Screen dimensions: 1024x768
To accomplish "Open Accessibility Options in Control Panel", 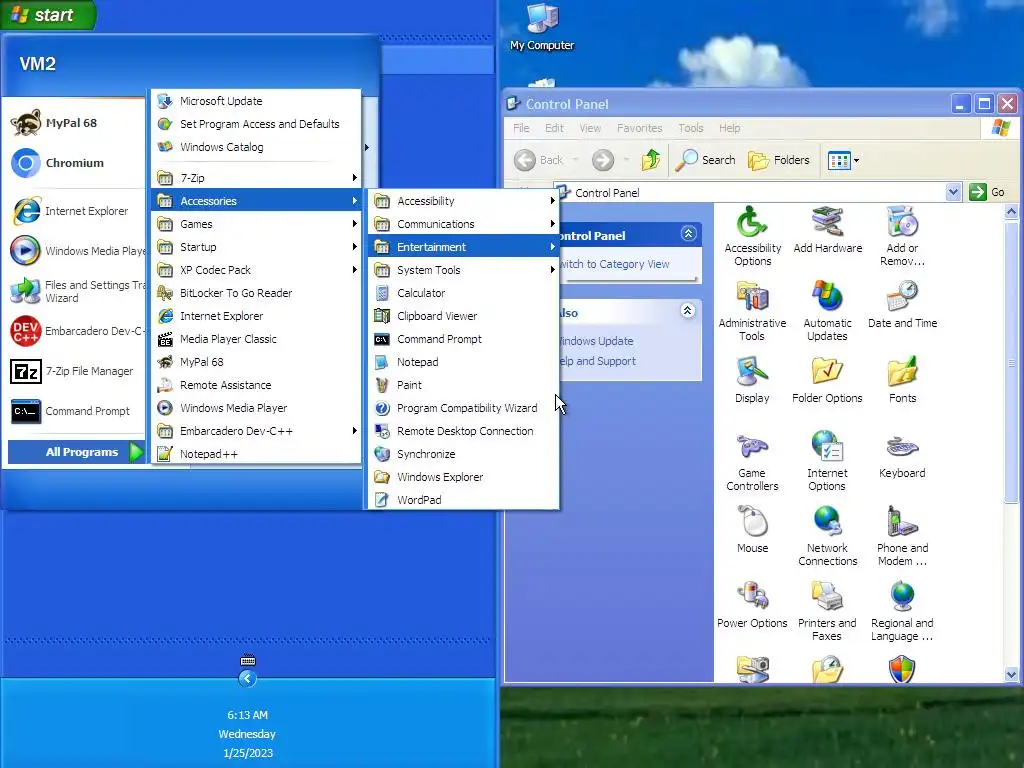I will (752, 236).
